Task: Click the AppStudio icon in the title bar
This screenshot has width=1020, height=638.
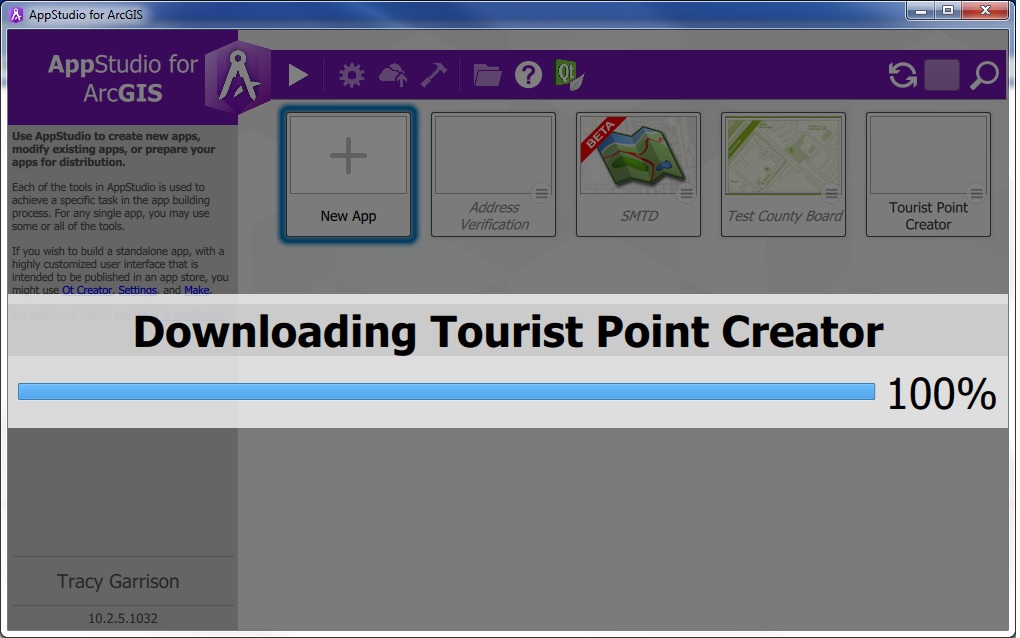Action: [16, 14]
